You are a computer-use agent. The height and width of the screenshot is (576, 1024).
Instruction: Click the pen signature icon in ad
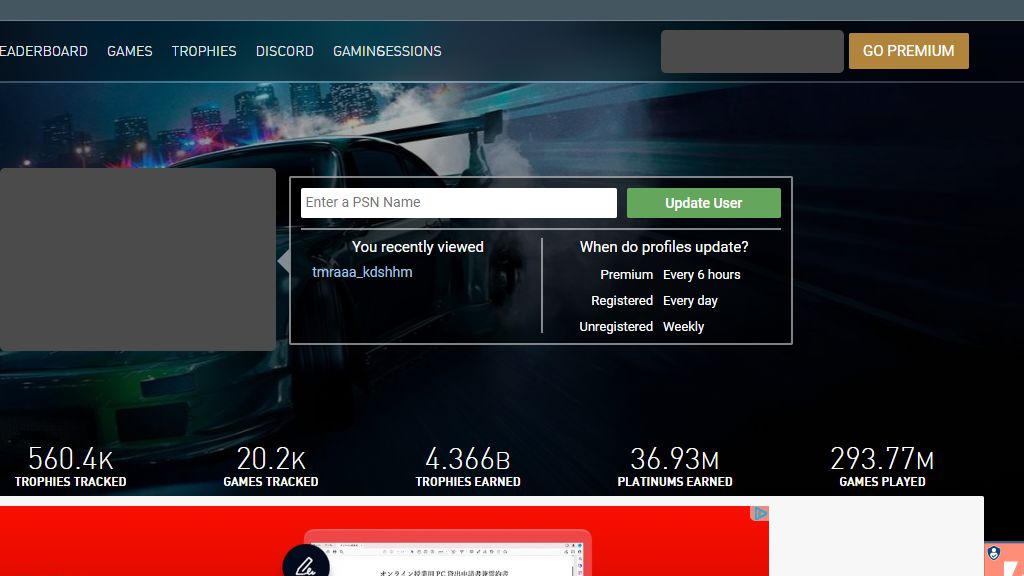(x=306, y=563)
